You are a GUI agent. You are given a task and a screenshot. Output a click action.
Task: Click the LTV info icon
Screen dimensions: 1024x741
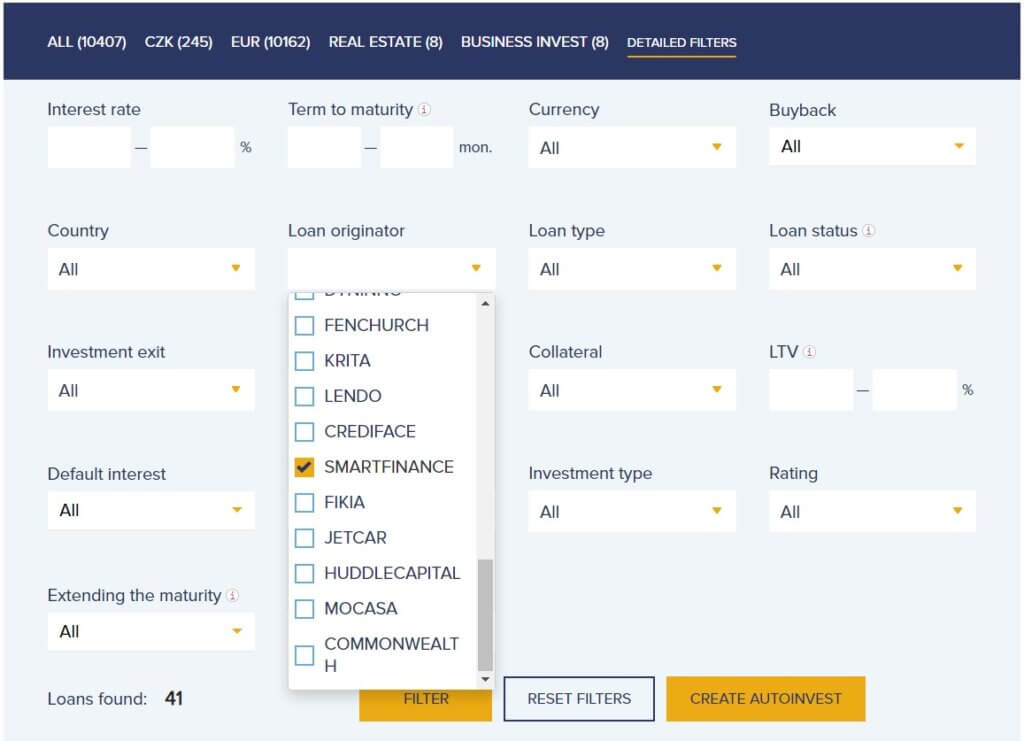coord(809,353)
